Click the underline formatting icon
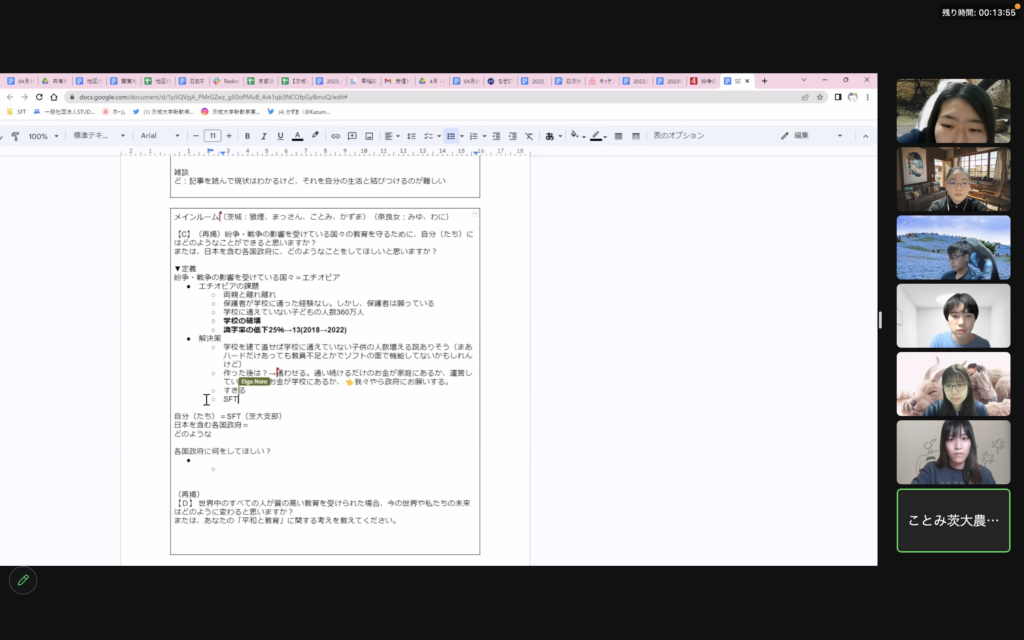The height and width of the screenshot is (640, 1024). click(x=281, y=136)
